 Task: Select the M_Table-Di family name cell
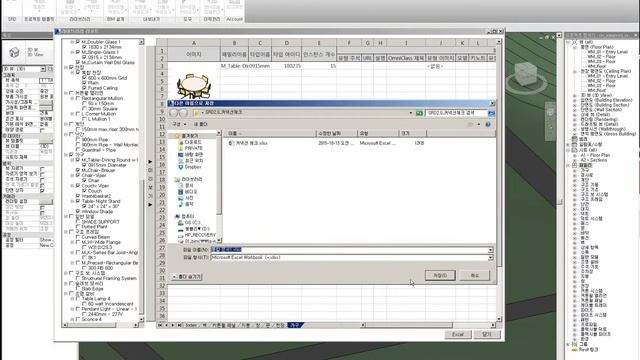click(x=234, y=66)
